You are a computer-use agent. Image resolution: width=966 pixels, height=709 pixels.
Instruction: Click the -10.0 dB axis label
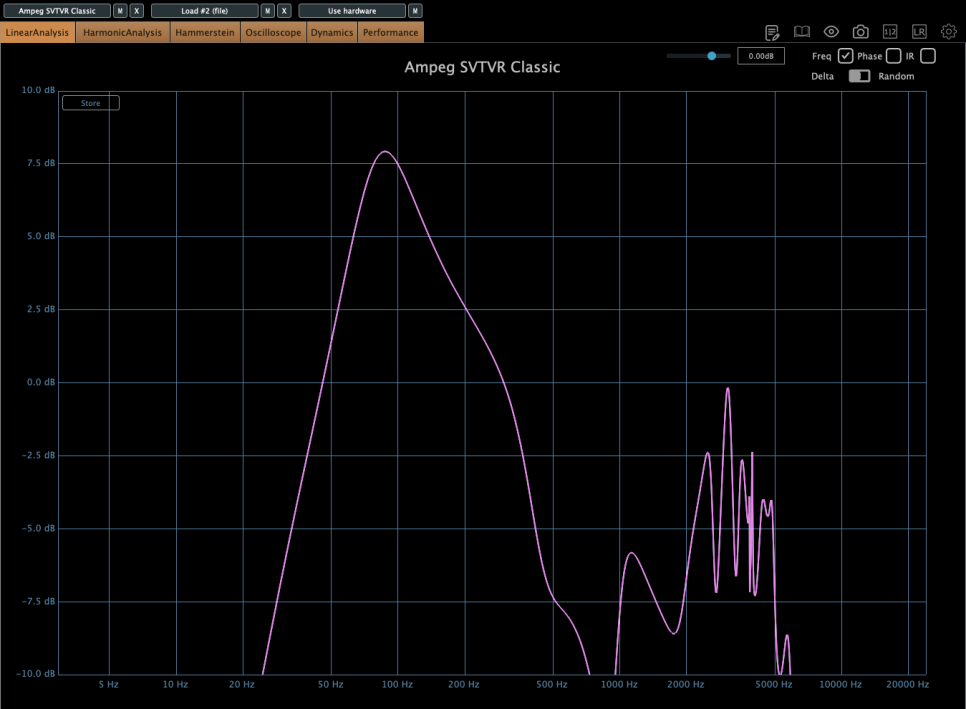point(35,673)
